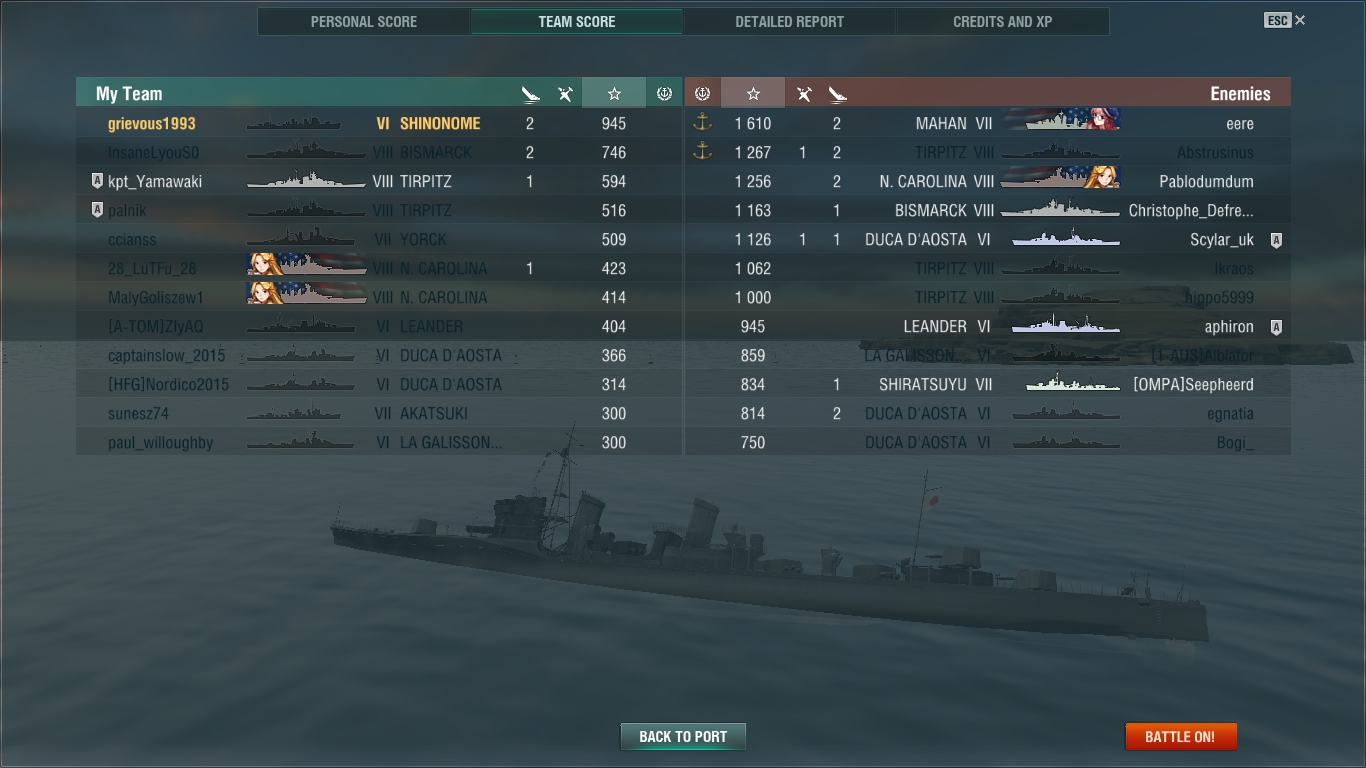Viewport: 1366px width, 768px height.
Task: Click the Back to Port button
Action: (x=683, y=737)
